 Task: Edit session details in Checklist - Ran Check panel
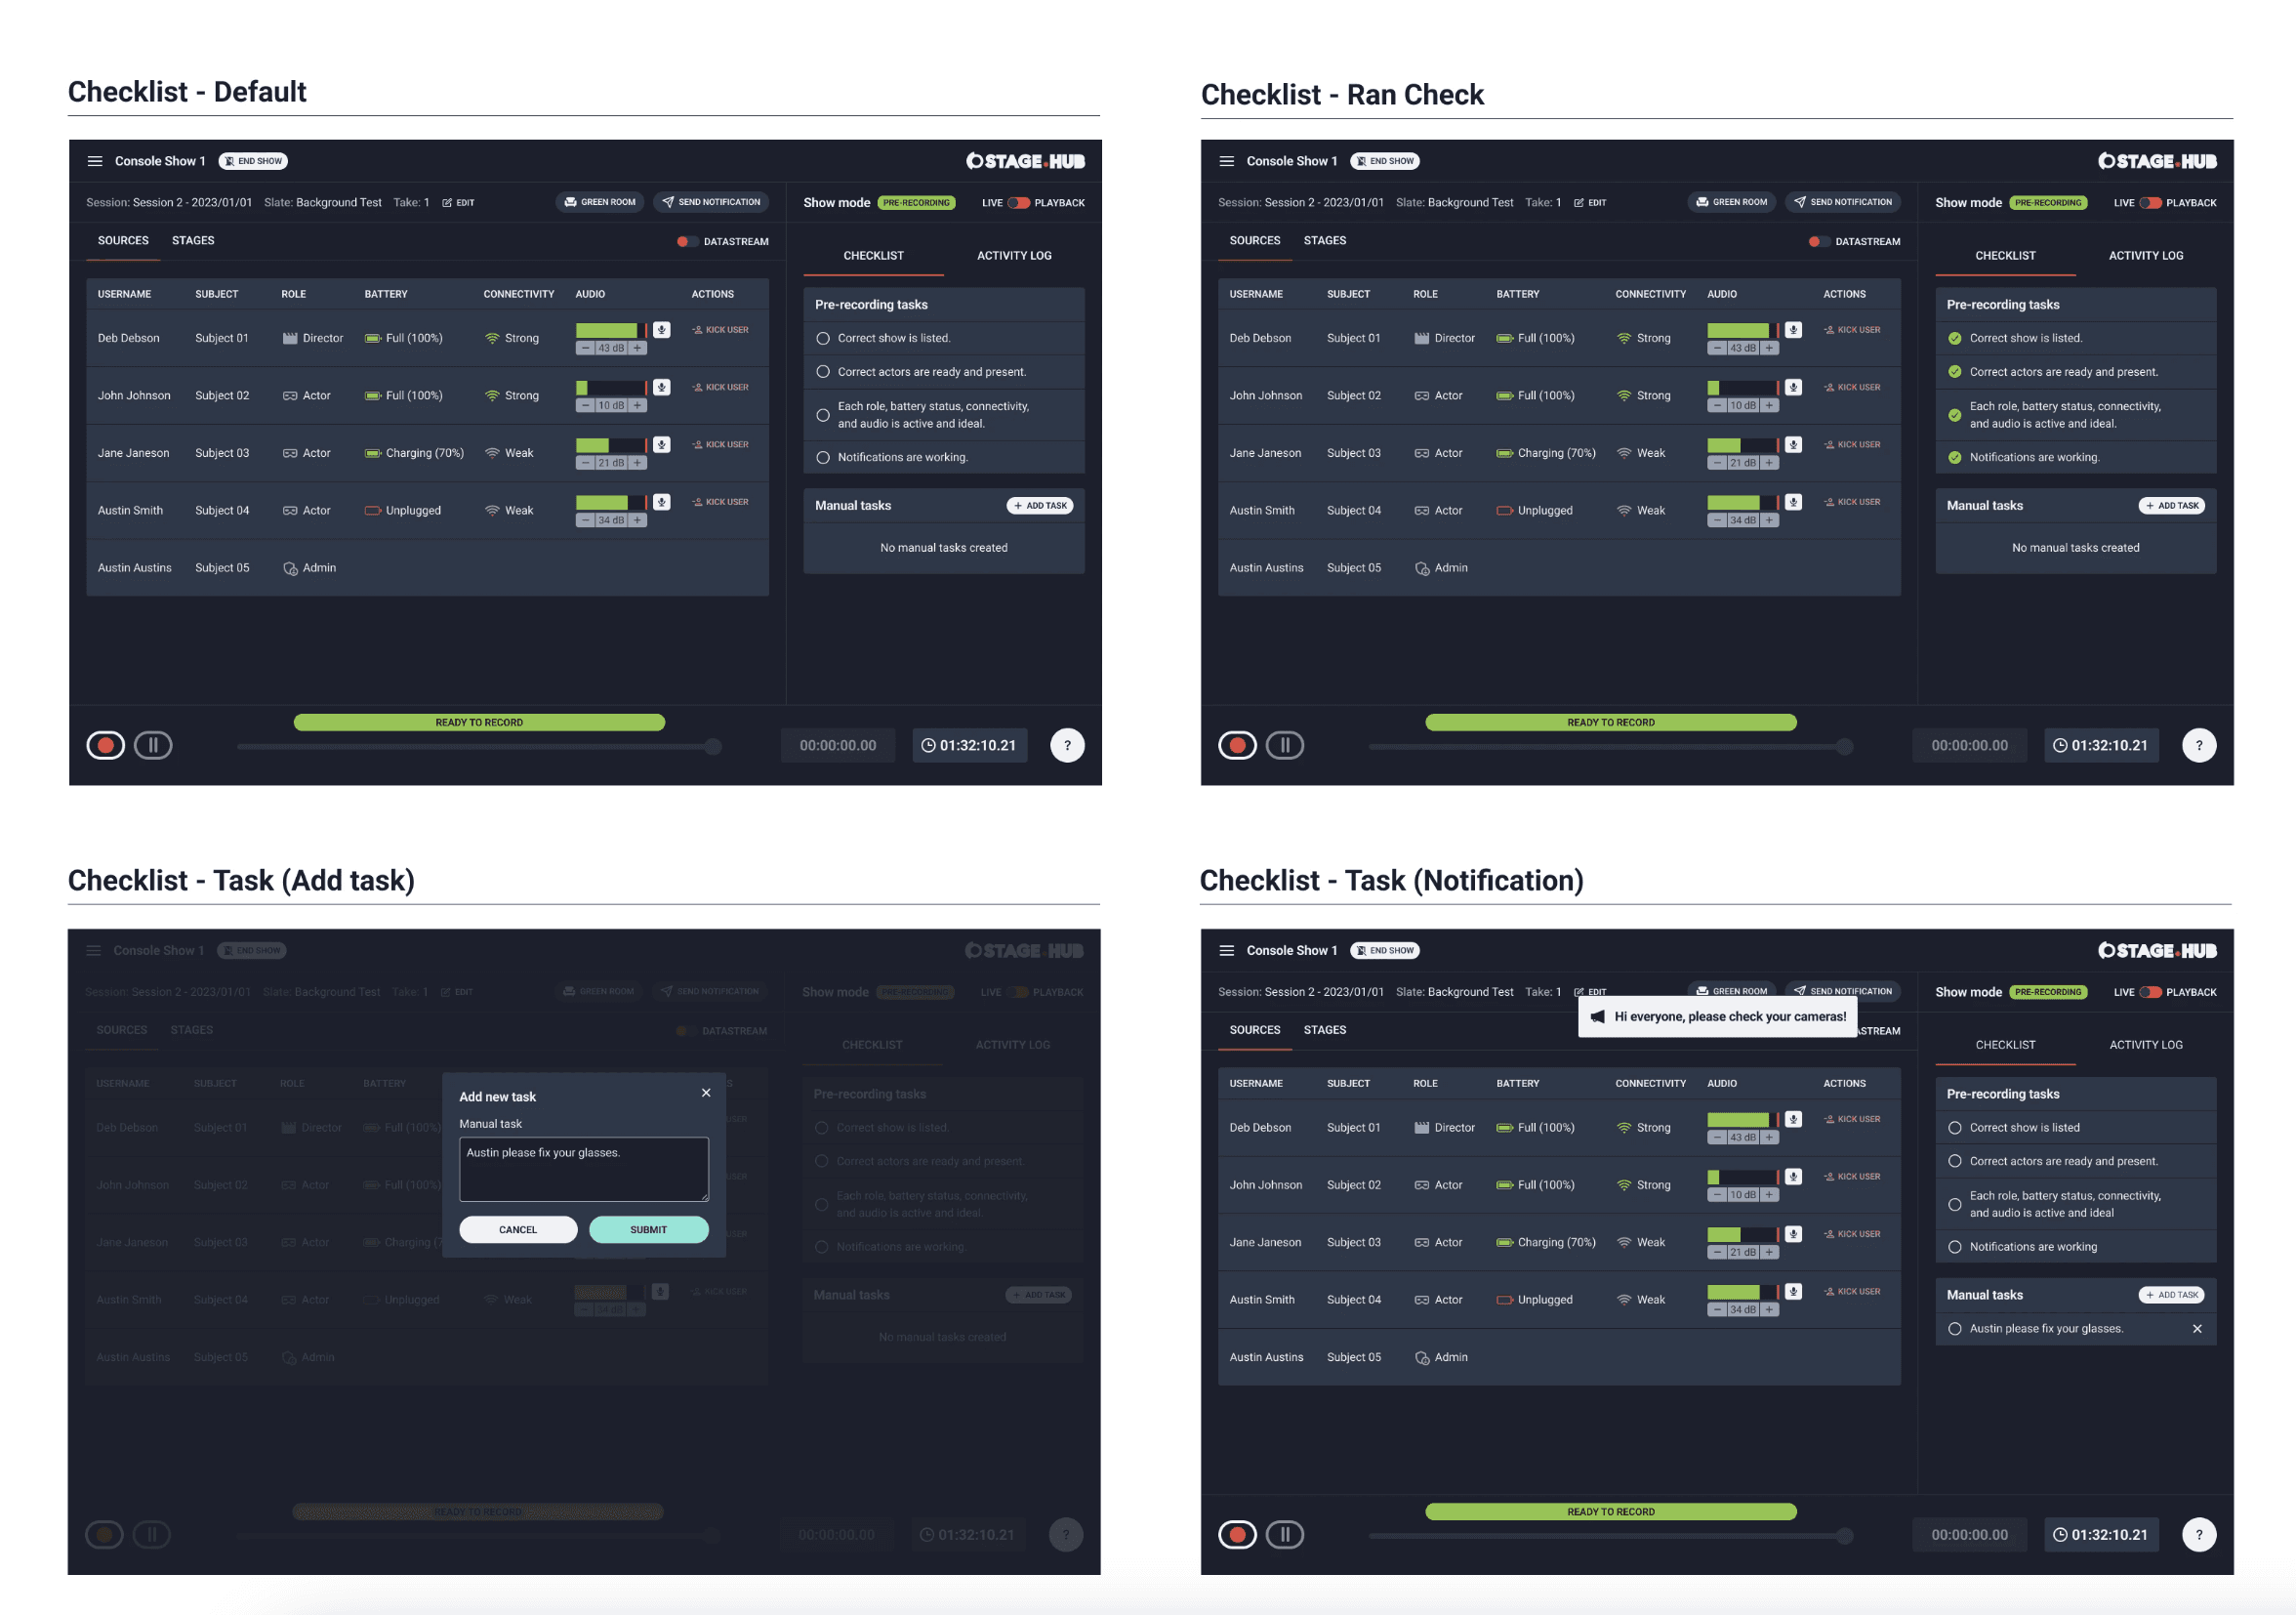1591,203
